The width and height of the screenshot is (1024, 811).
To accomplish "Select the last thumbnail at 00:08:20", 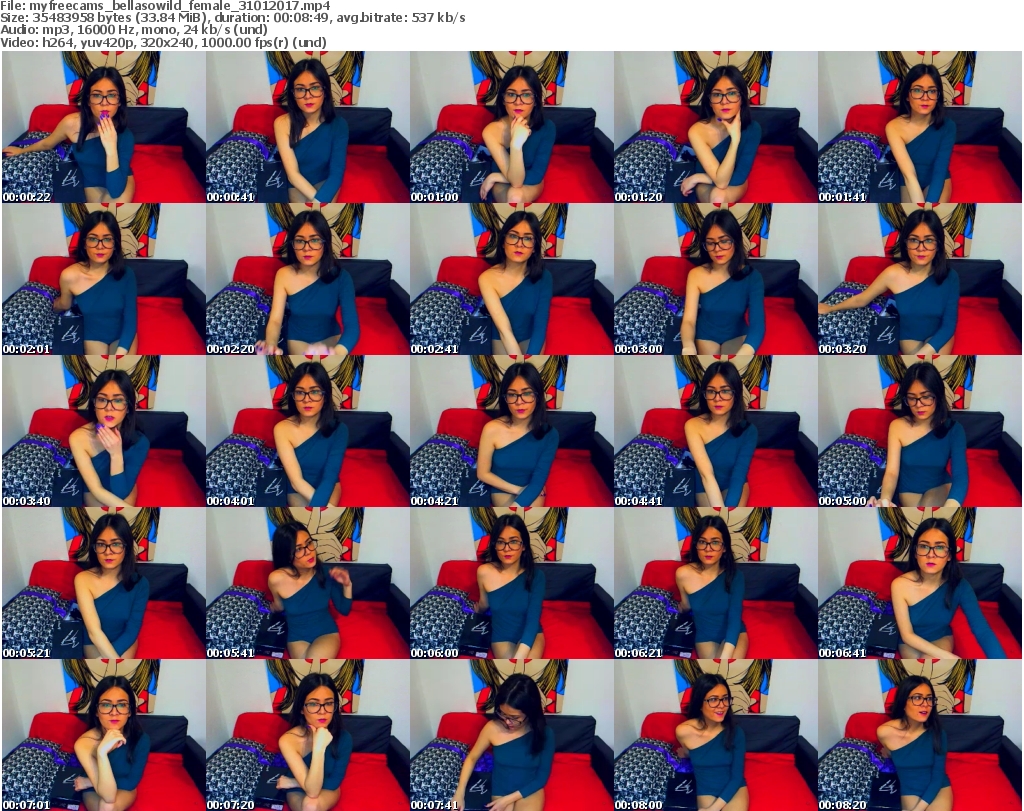I will (x=919, y=735).
